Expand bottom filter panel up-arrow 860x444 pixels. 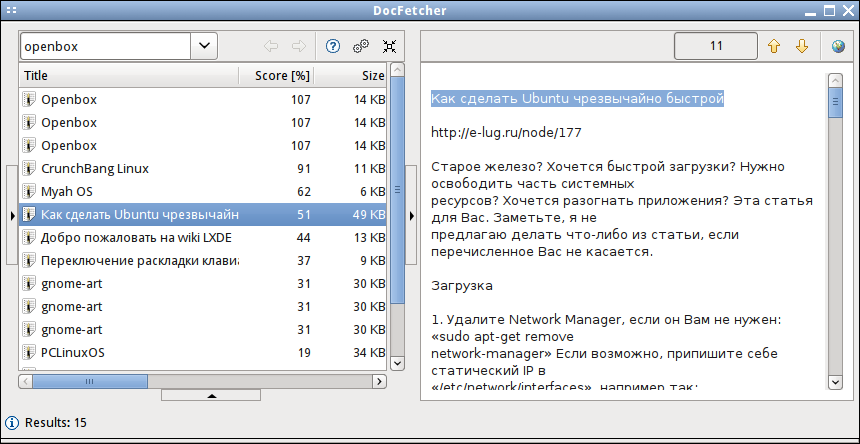[211, 395]
